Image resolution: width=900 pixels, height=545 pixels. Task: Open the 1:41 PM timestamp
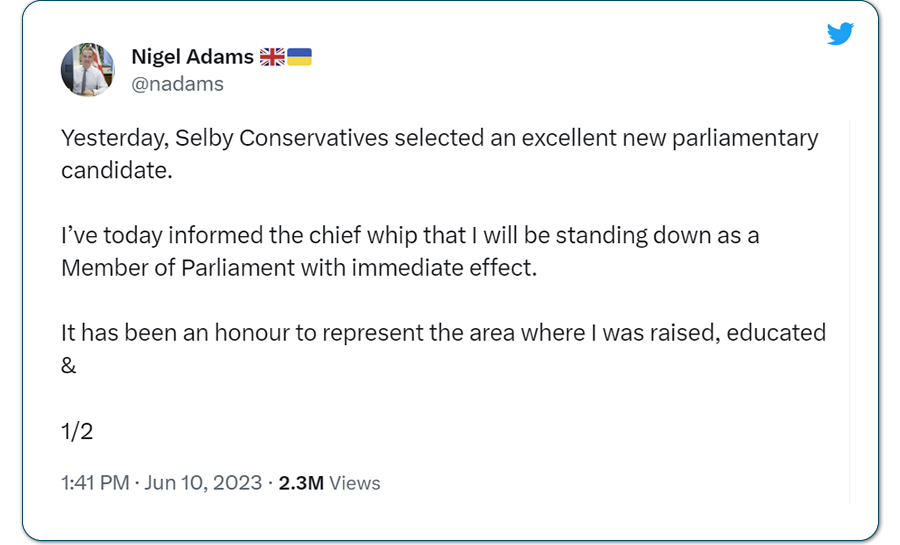95,483
